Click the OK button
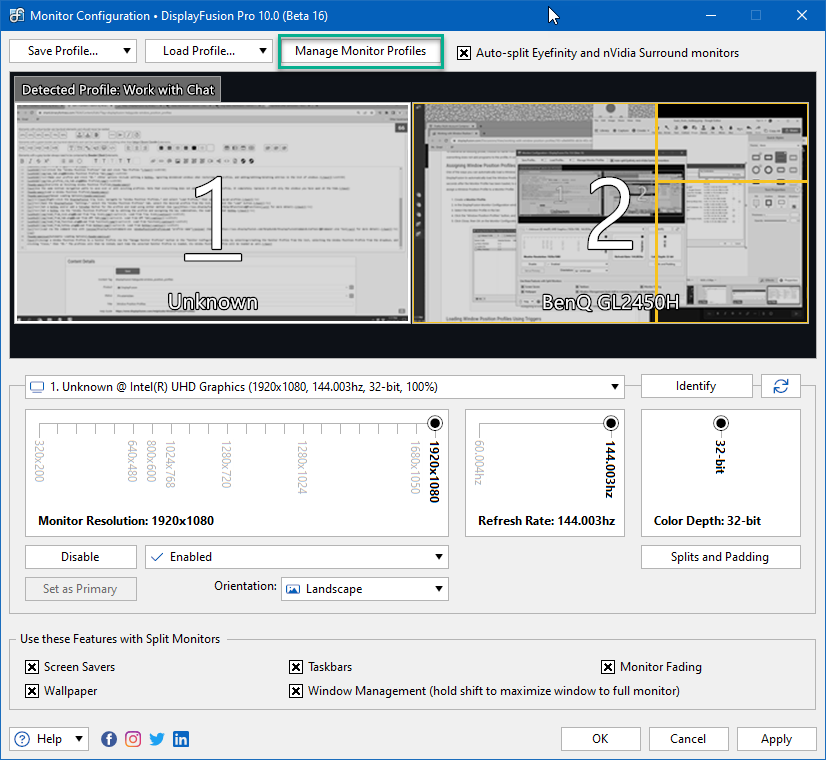Screen dimensions: 826x760 [x=601, y=738]
